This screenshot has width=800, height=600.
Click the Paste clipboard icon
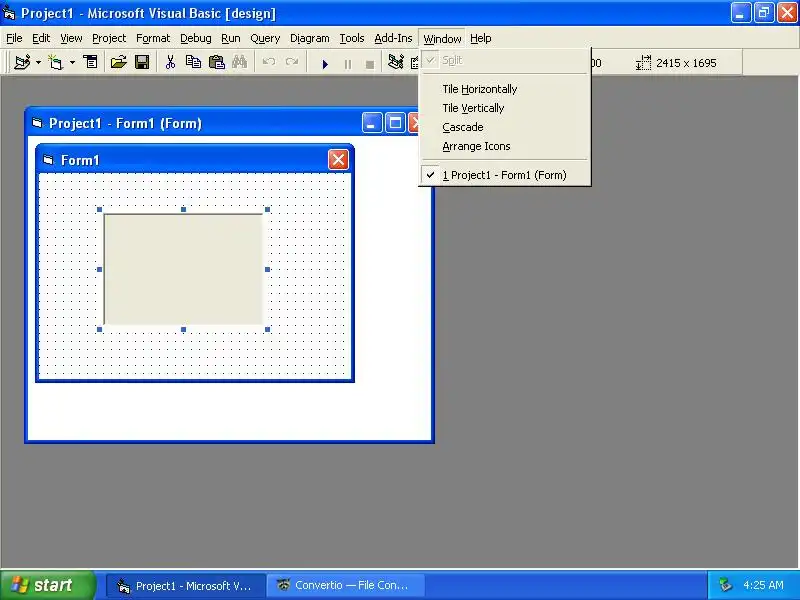click(x=217, y=62)
